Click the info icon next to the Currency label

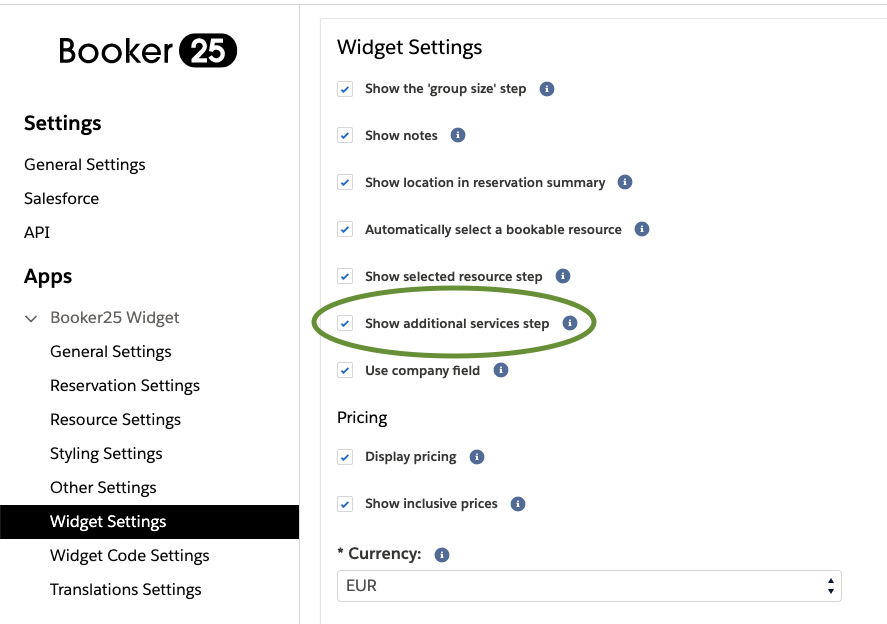(x=441, y=553)
